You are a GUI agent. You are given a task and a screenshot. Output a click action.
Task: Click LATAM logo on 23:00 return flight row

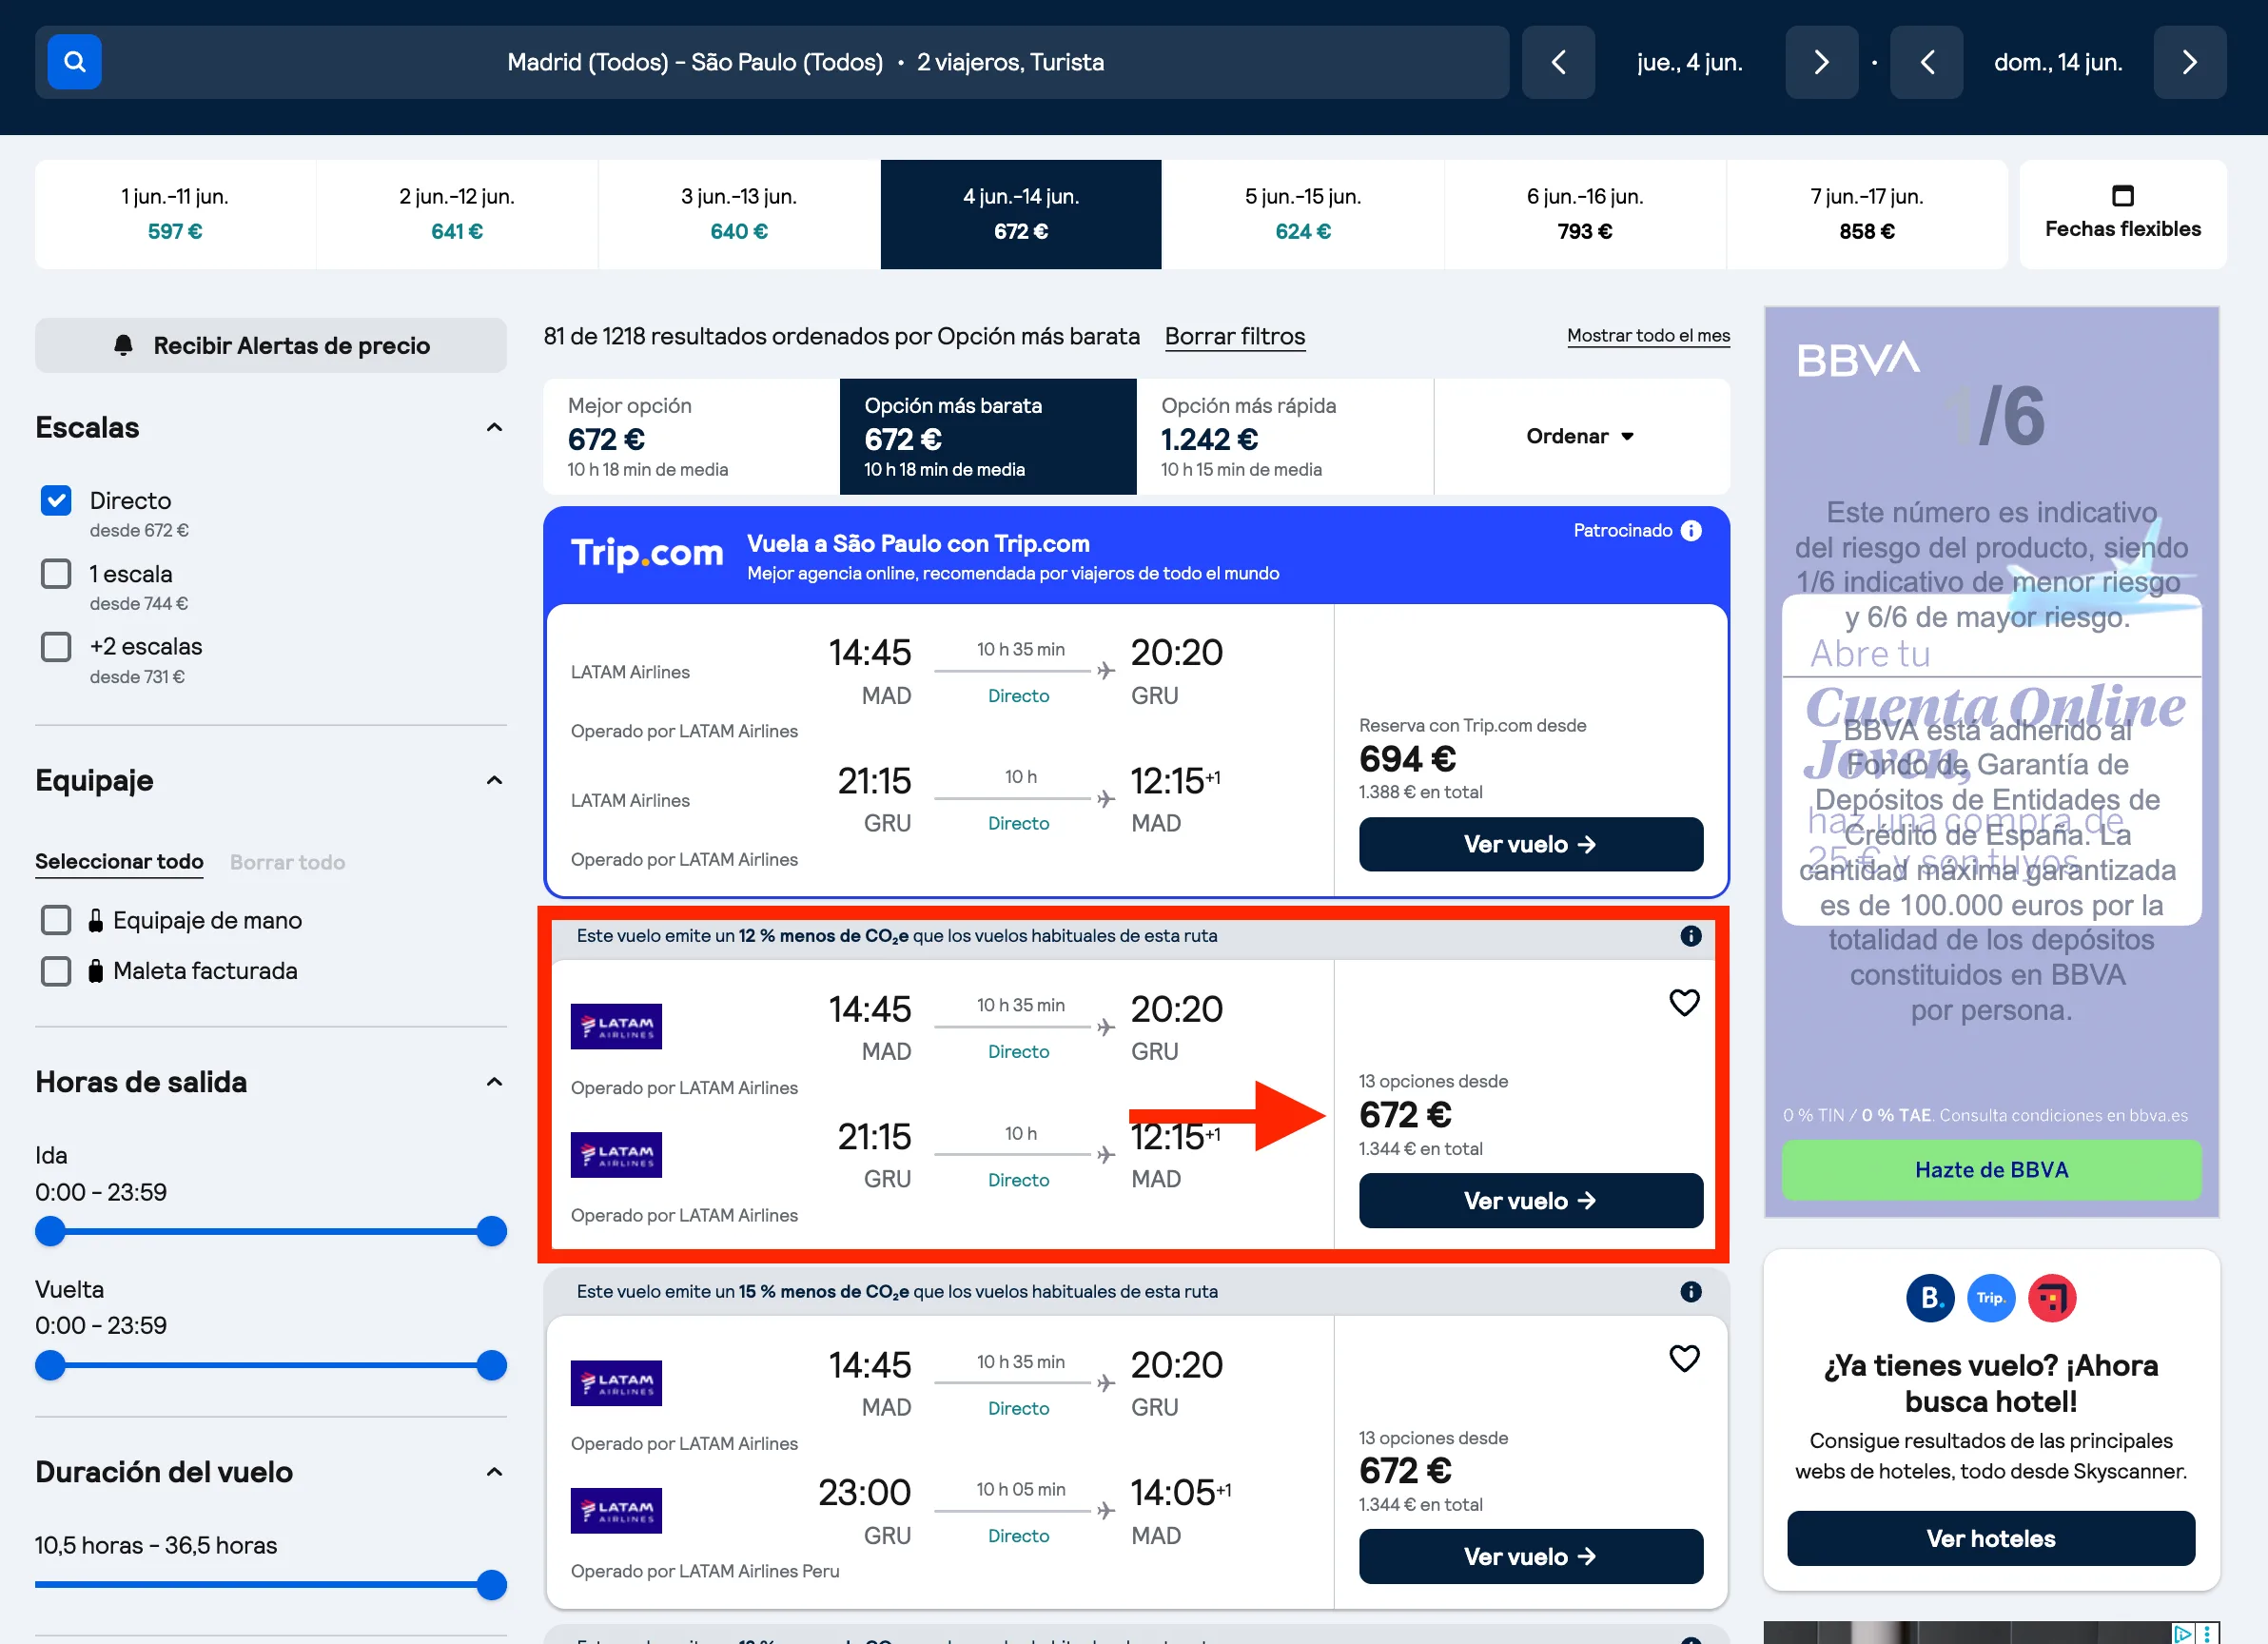point(616,1510)
